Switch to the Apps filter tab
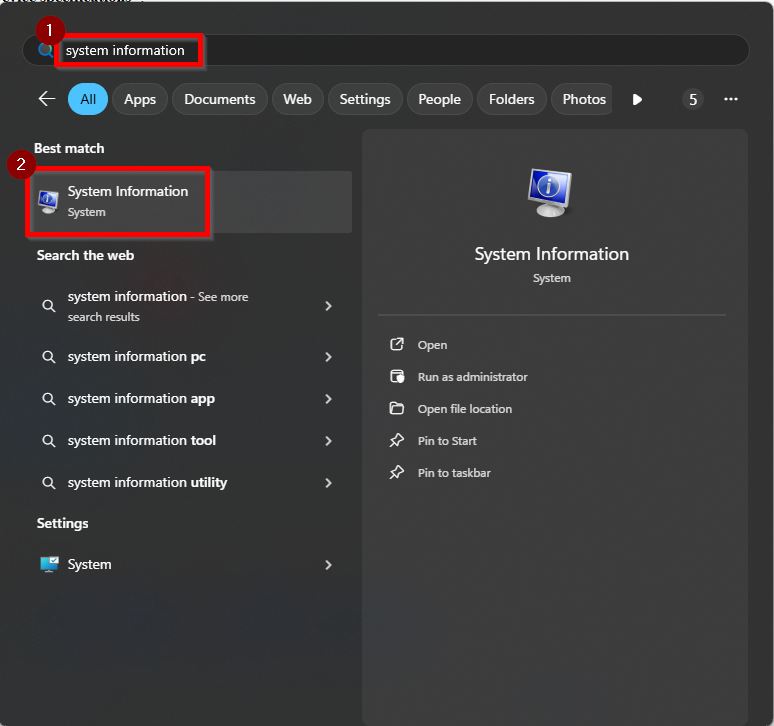This screenshot has height=726, width=774. pos(140,99)
